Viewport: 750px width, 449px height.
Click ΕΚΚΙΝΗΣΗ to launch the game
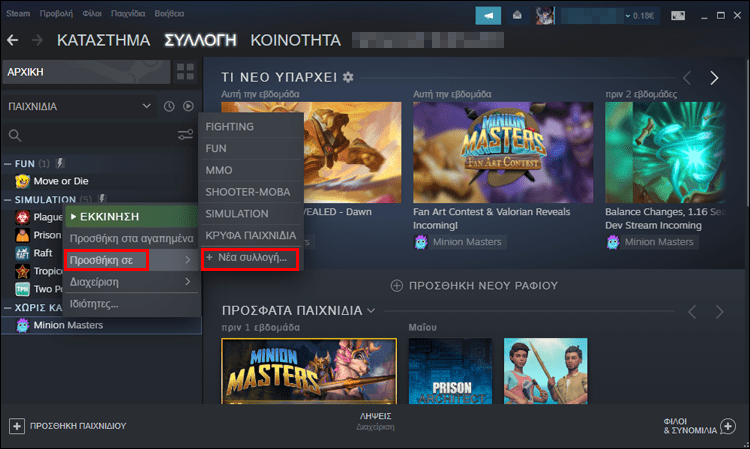click(131, 217)
